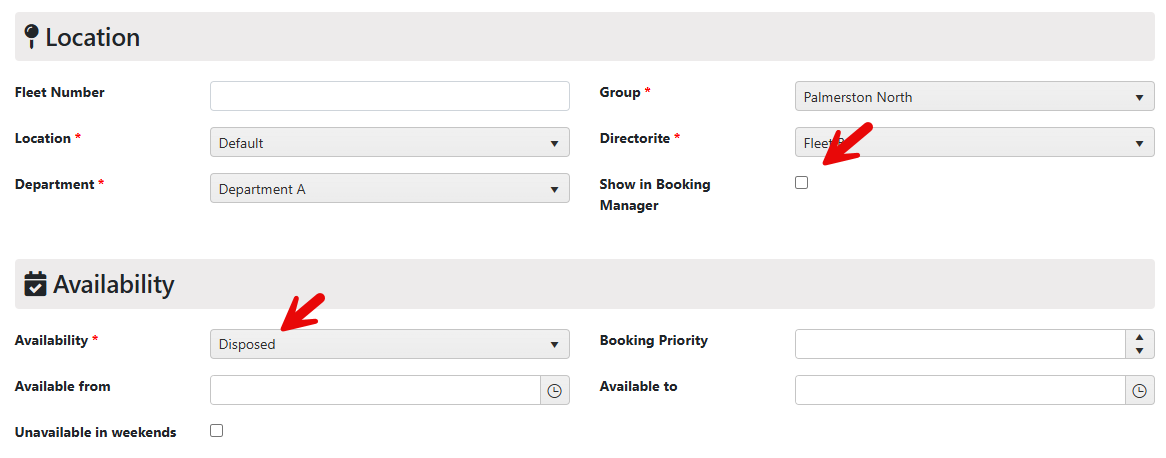Viewport: 1166px width, 458px height.
Task: Expand the Location dropdown set to Default
Action: click(x=390, y=143)
